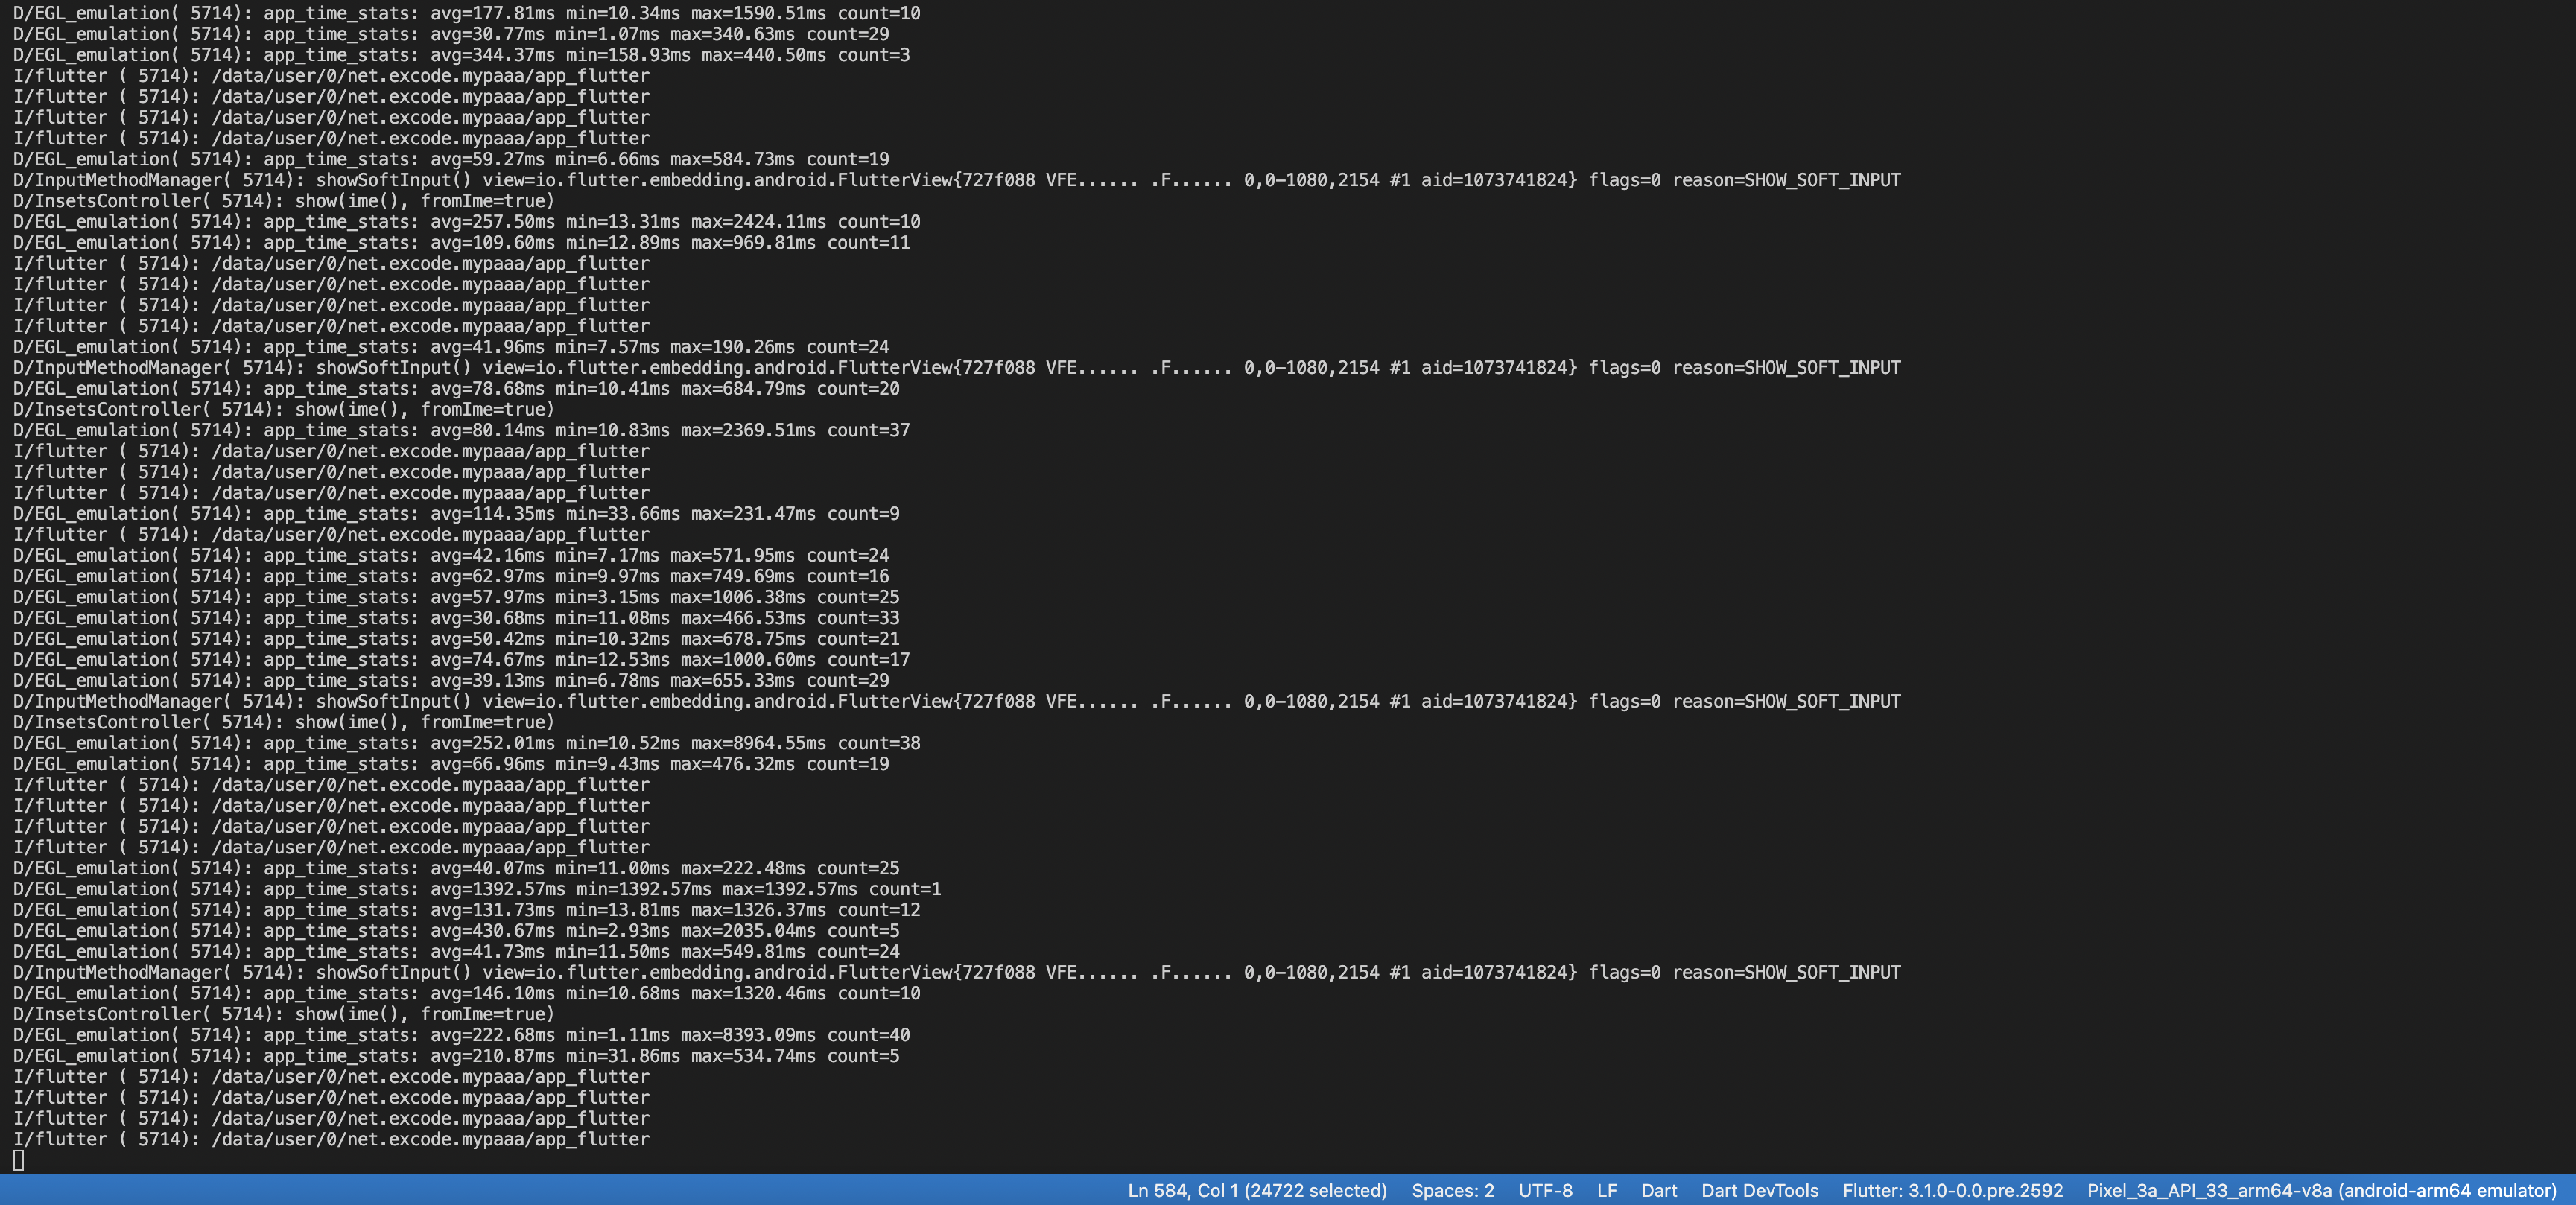
Task: Click the Flutter 3.1.0-0.0.pre.2592 version item
Action: pos(1952,1190)
